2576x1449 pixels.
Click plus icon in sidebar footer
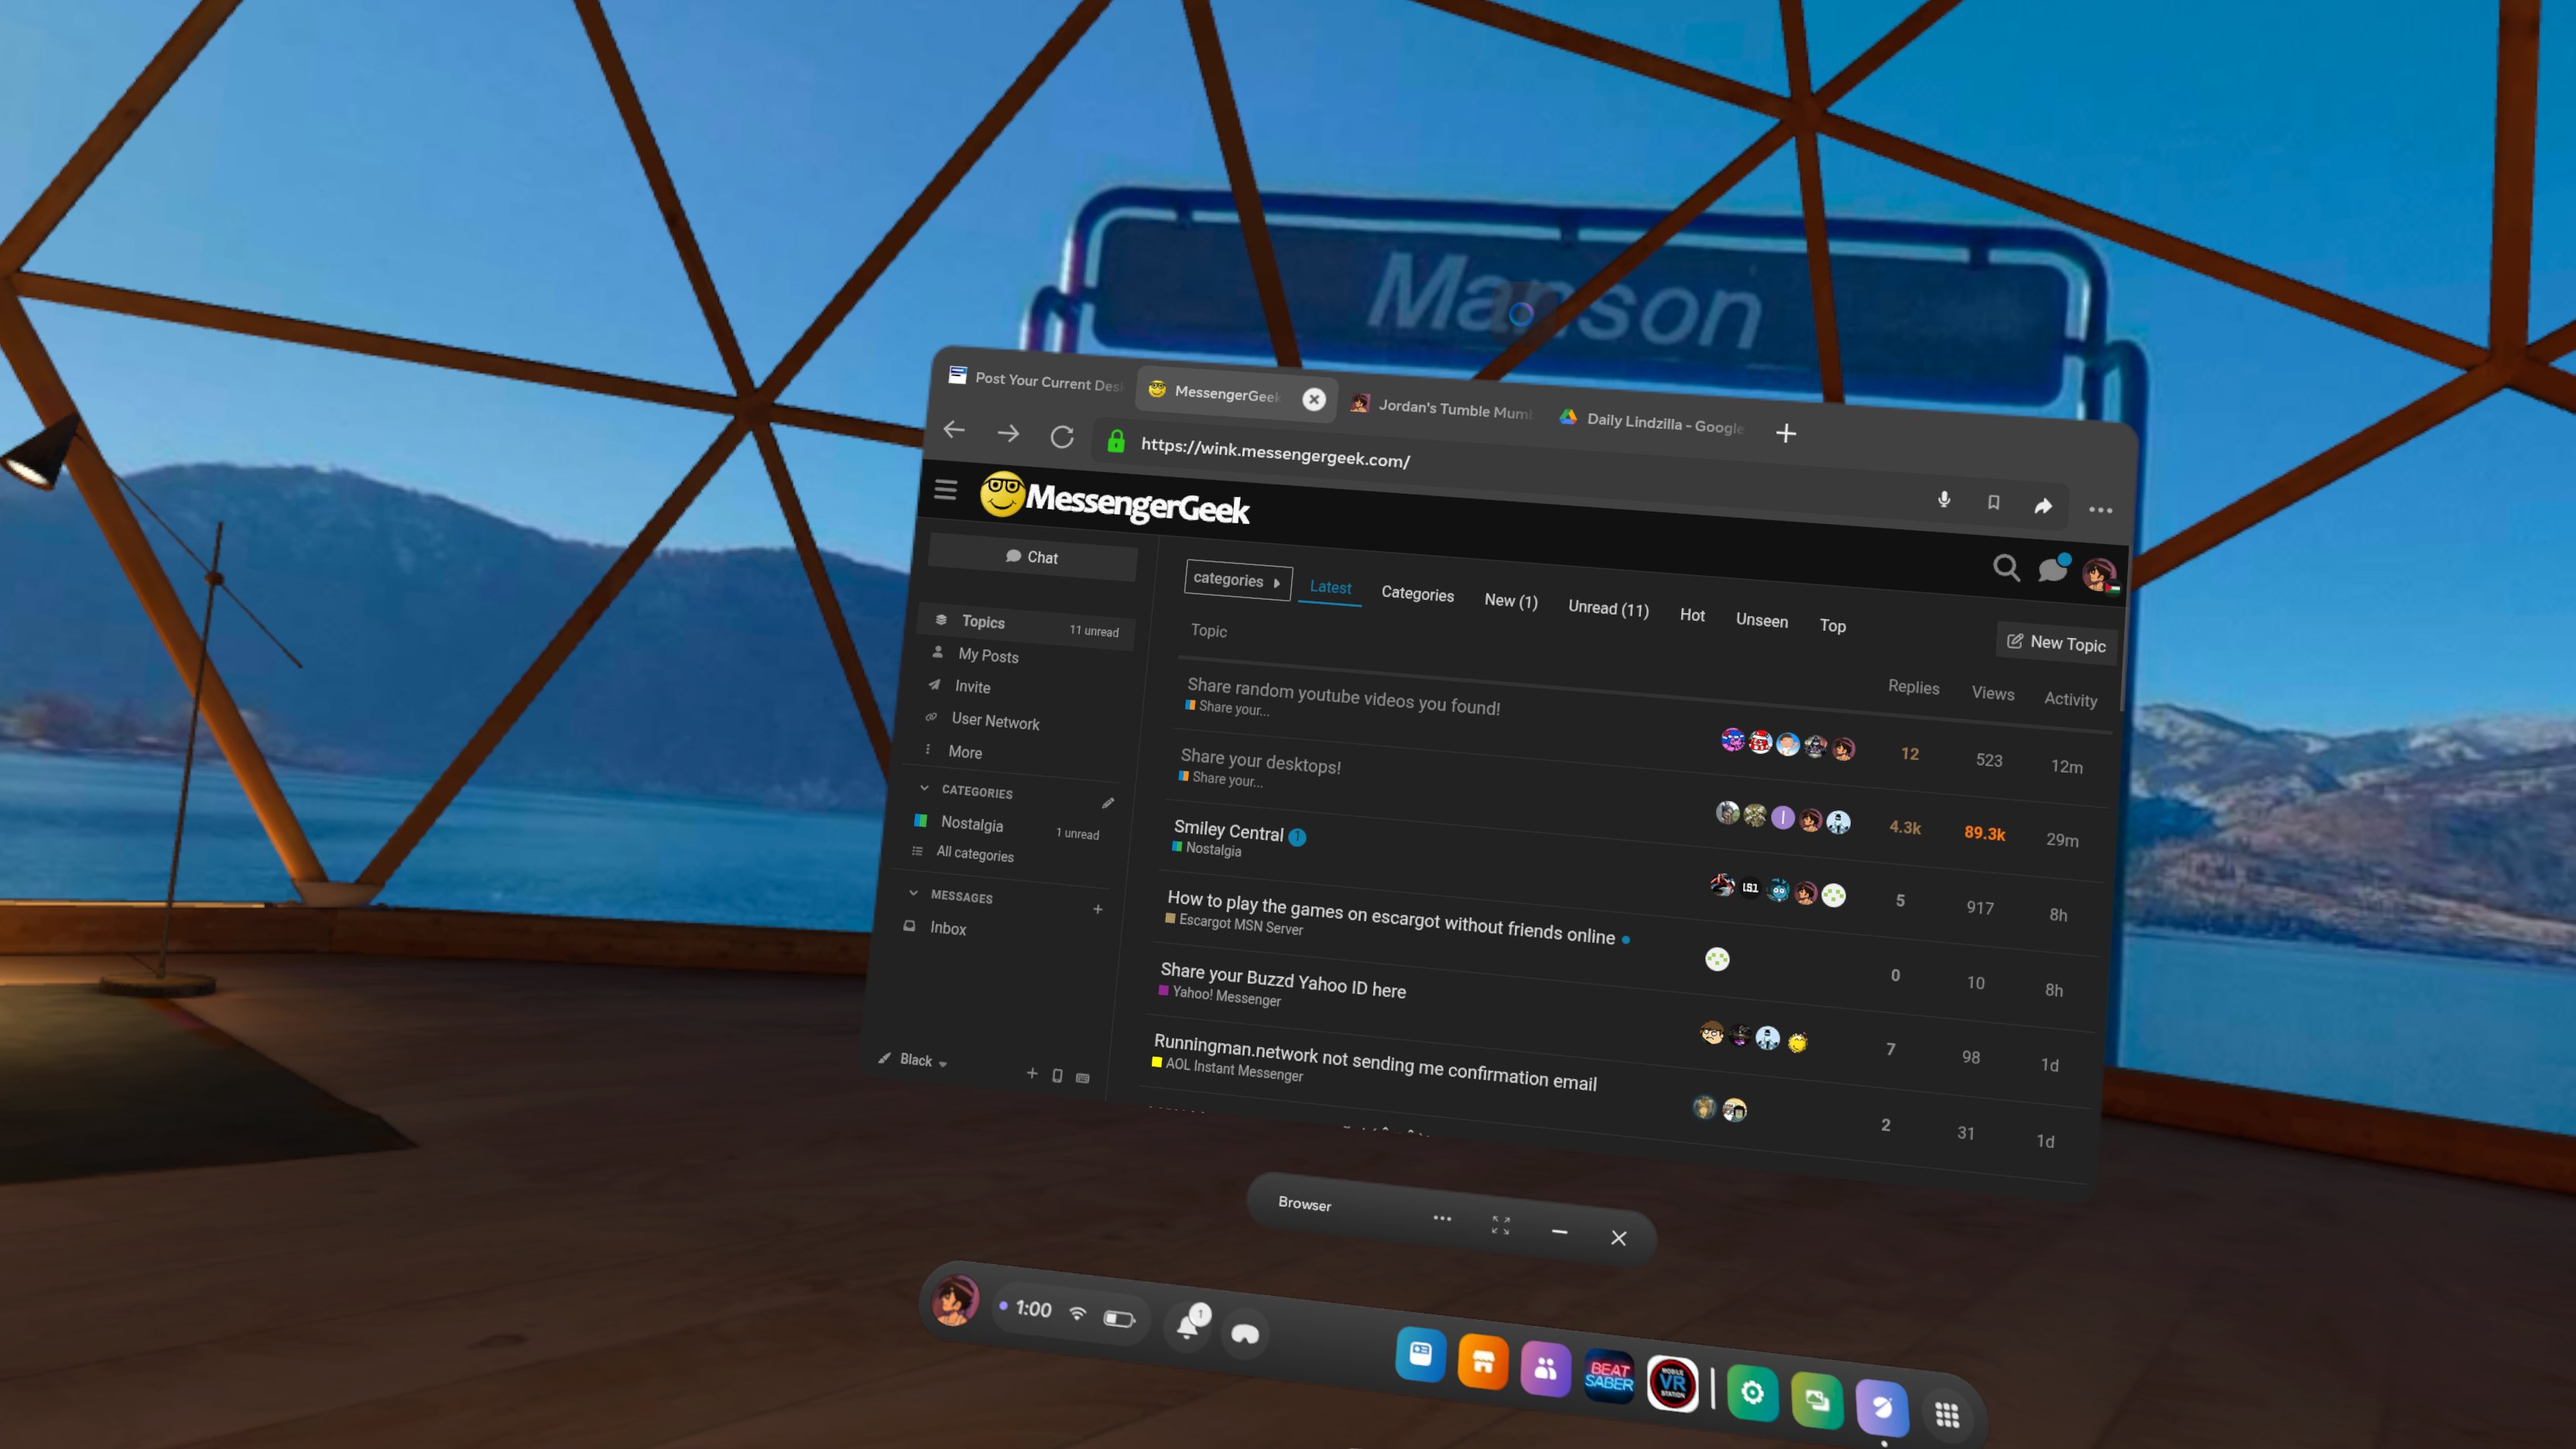[1032, 1073]
